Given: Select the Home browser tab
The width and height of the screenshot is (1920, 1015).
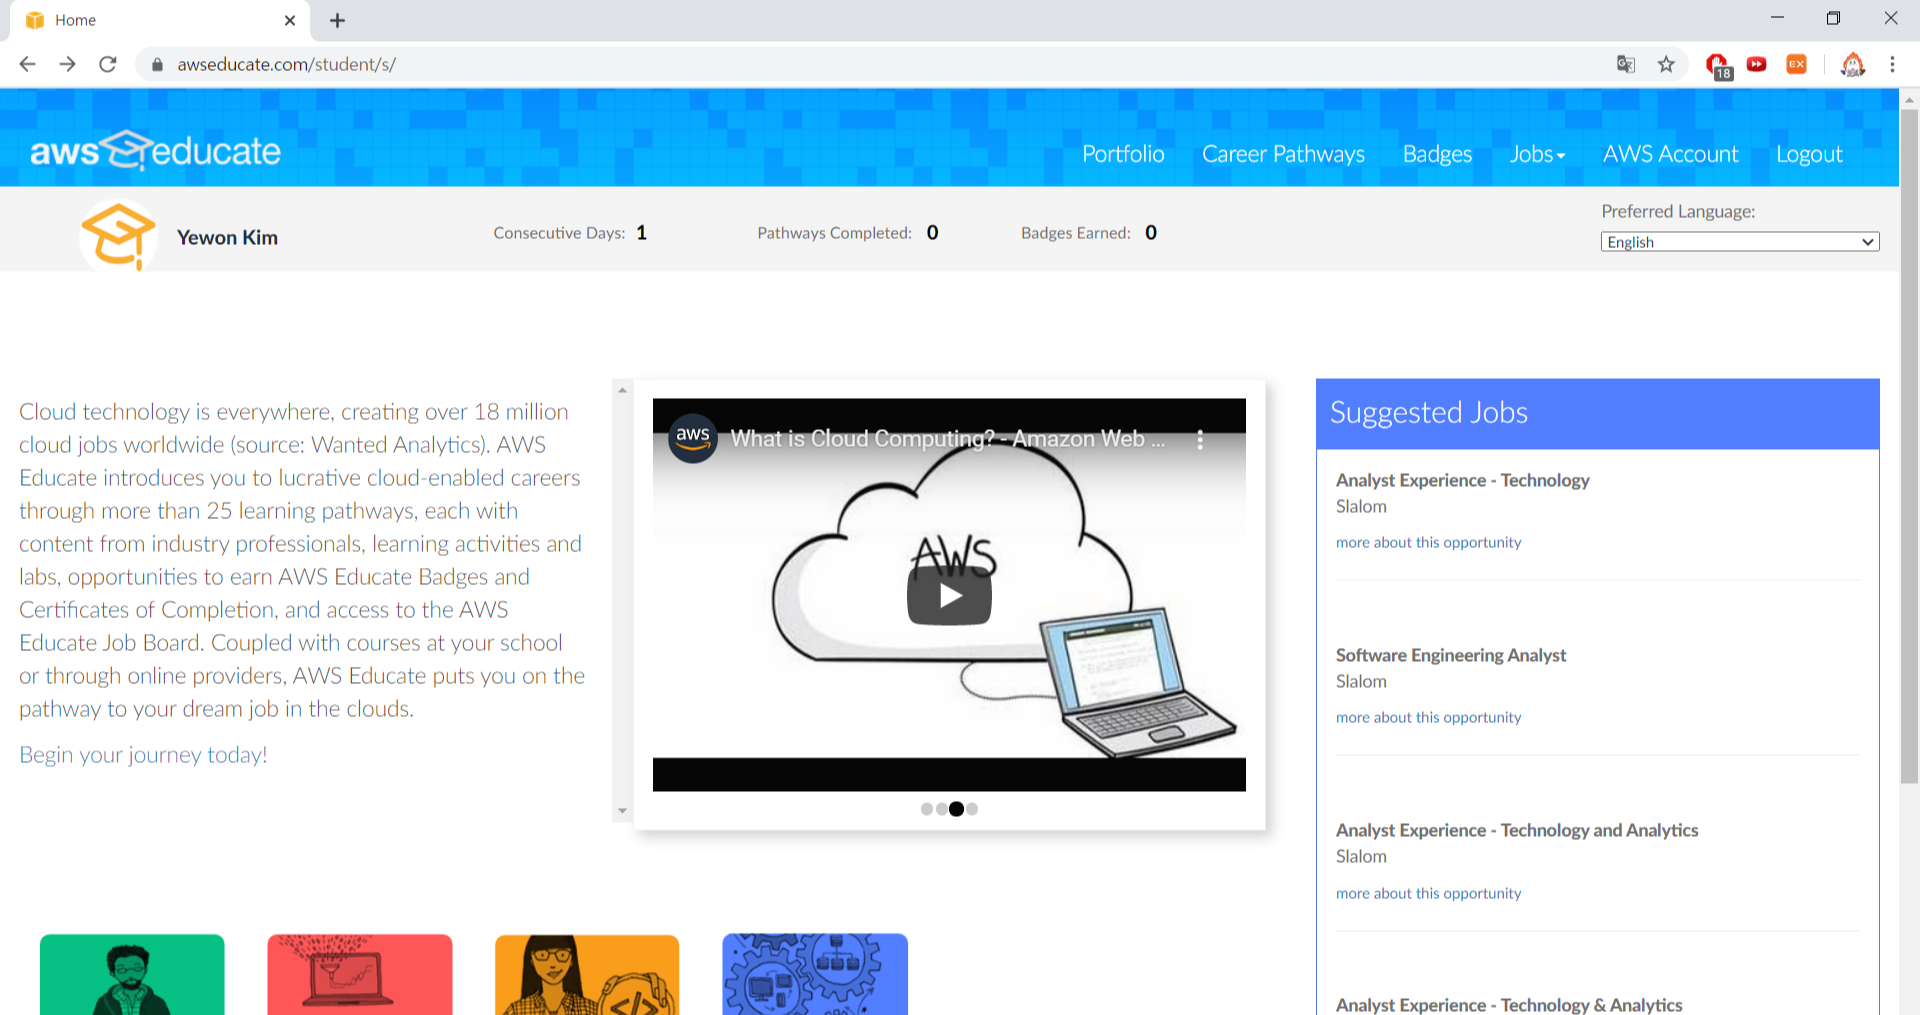Looking at the screenshot, I should click(x=160, y=20).
